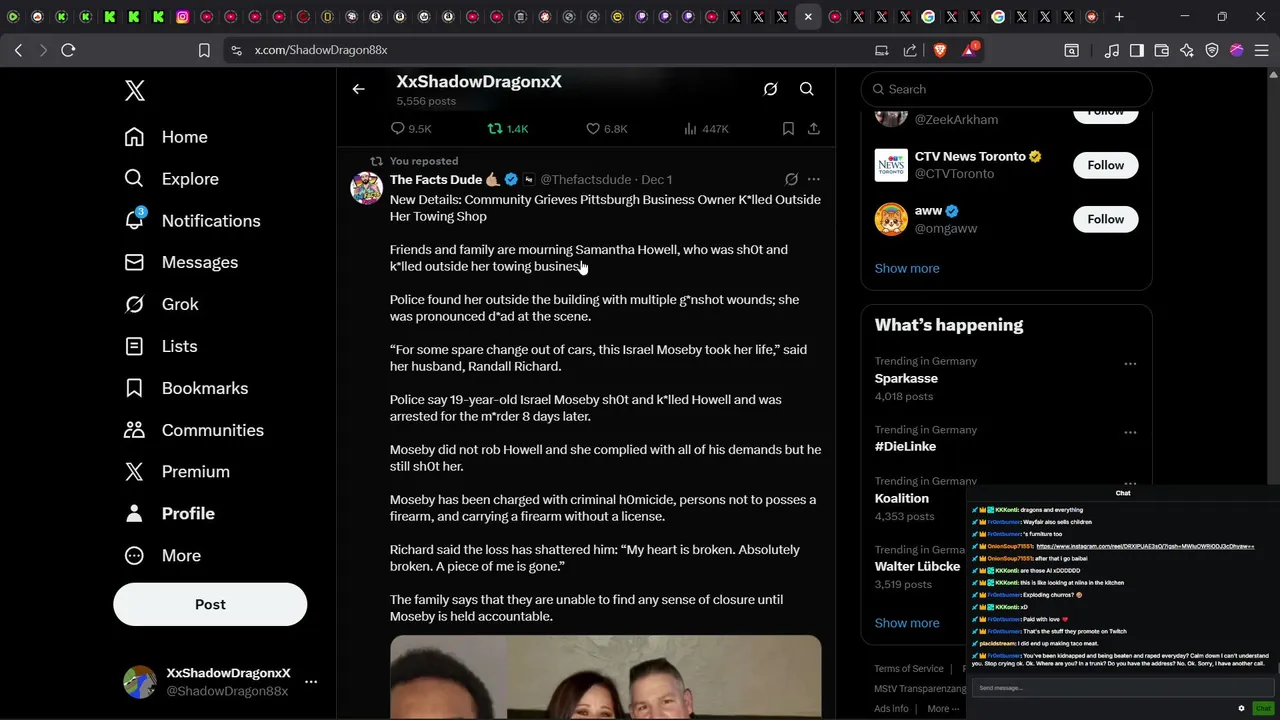
Task: Open Leo AI sparkle icon in toolbar
Action: coord(1187,50)
